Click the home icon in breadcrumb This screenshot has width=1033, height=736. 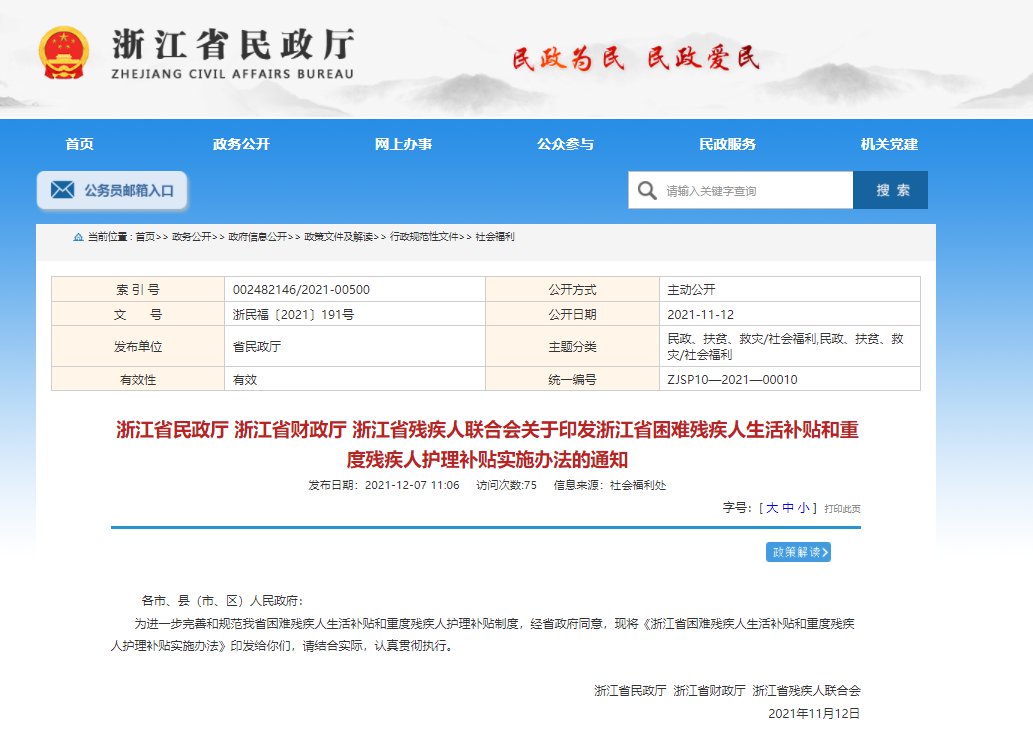click(78, 238)
